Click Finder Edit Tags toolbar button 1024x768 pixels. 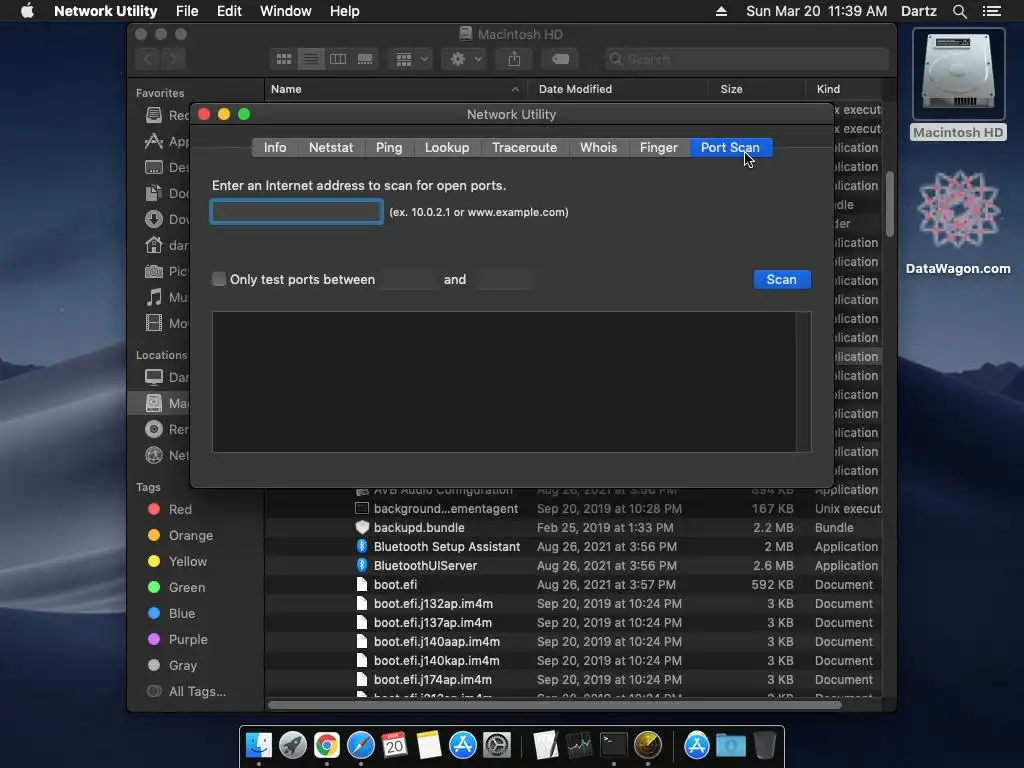pyautogui.click(x=560, y=59)
